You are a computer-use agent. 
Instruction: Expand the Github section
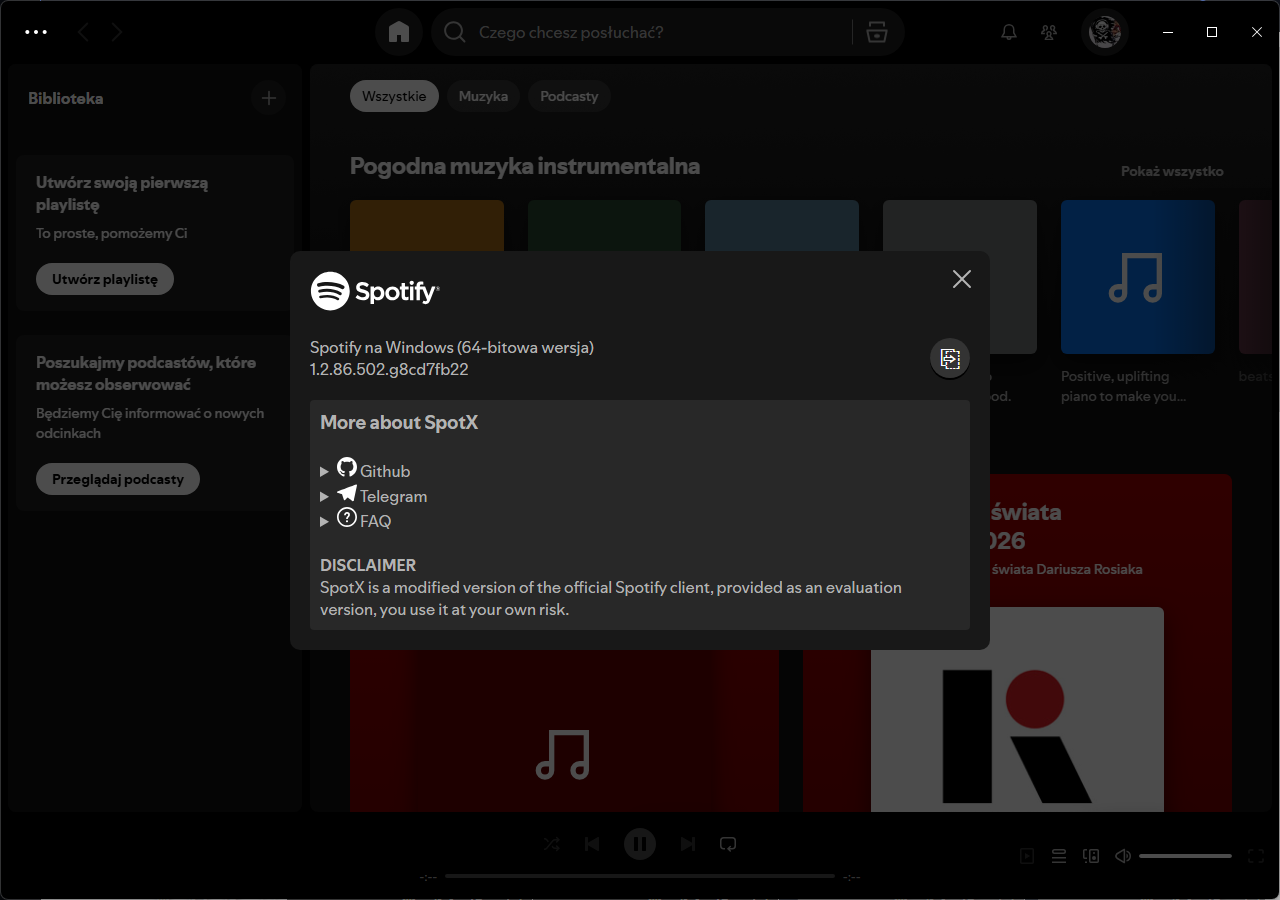tap(365, 470)
